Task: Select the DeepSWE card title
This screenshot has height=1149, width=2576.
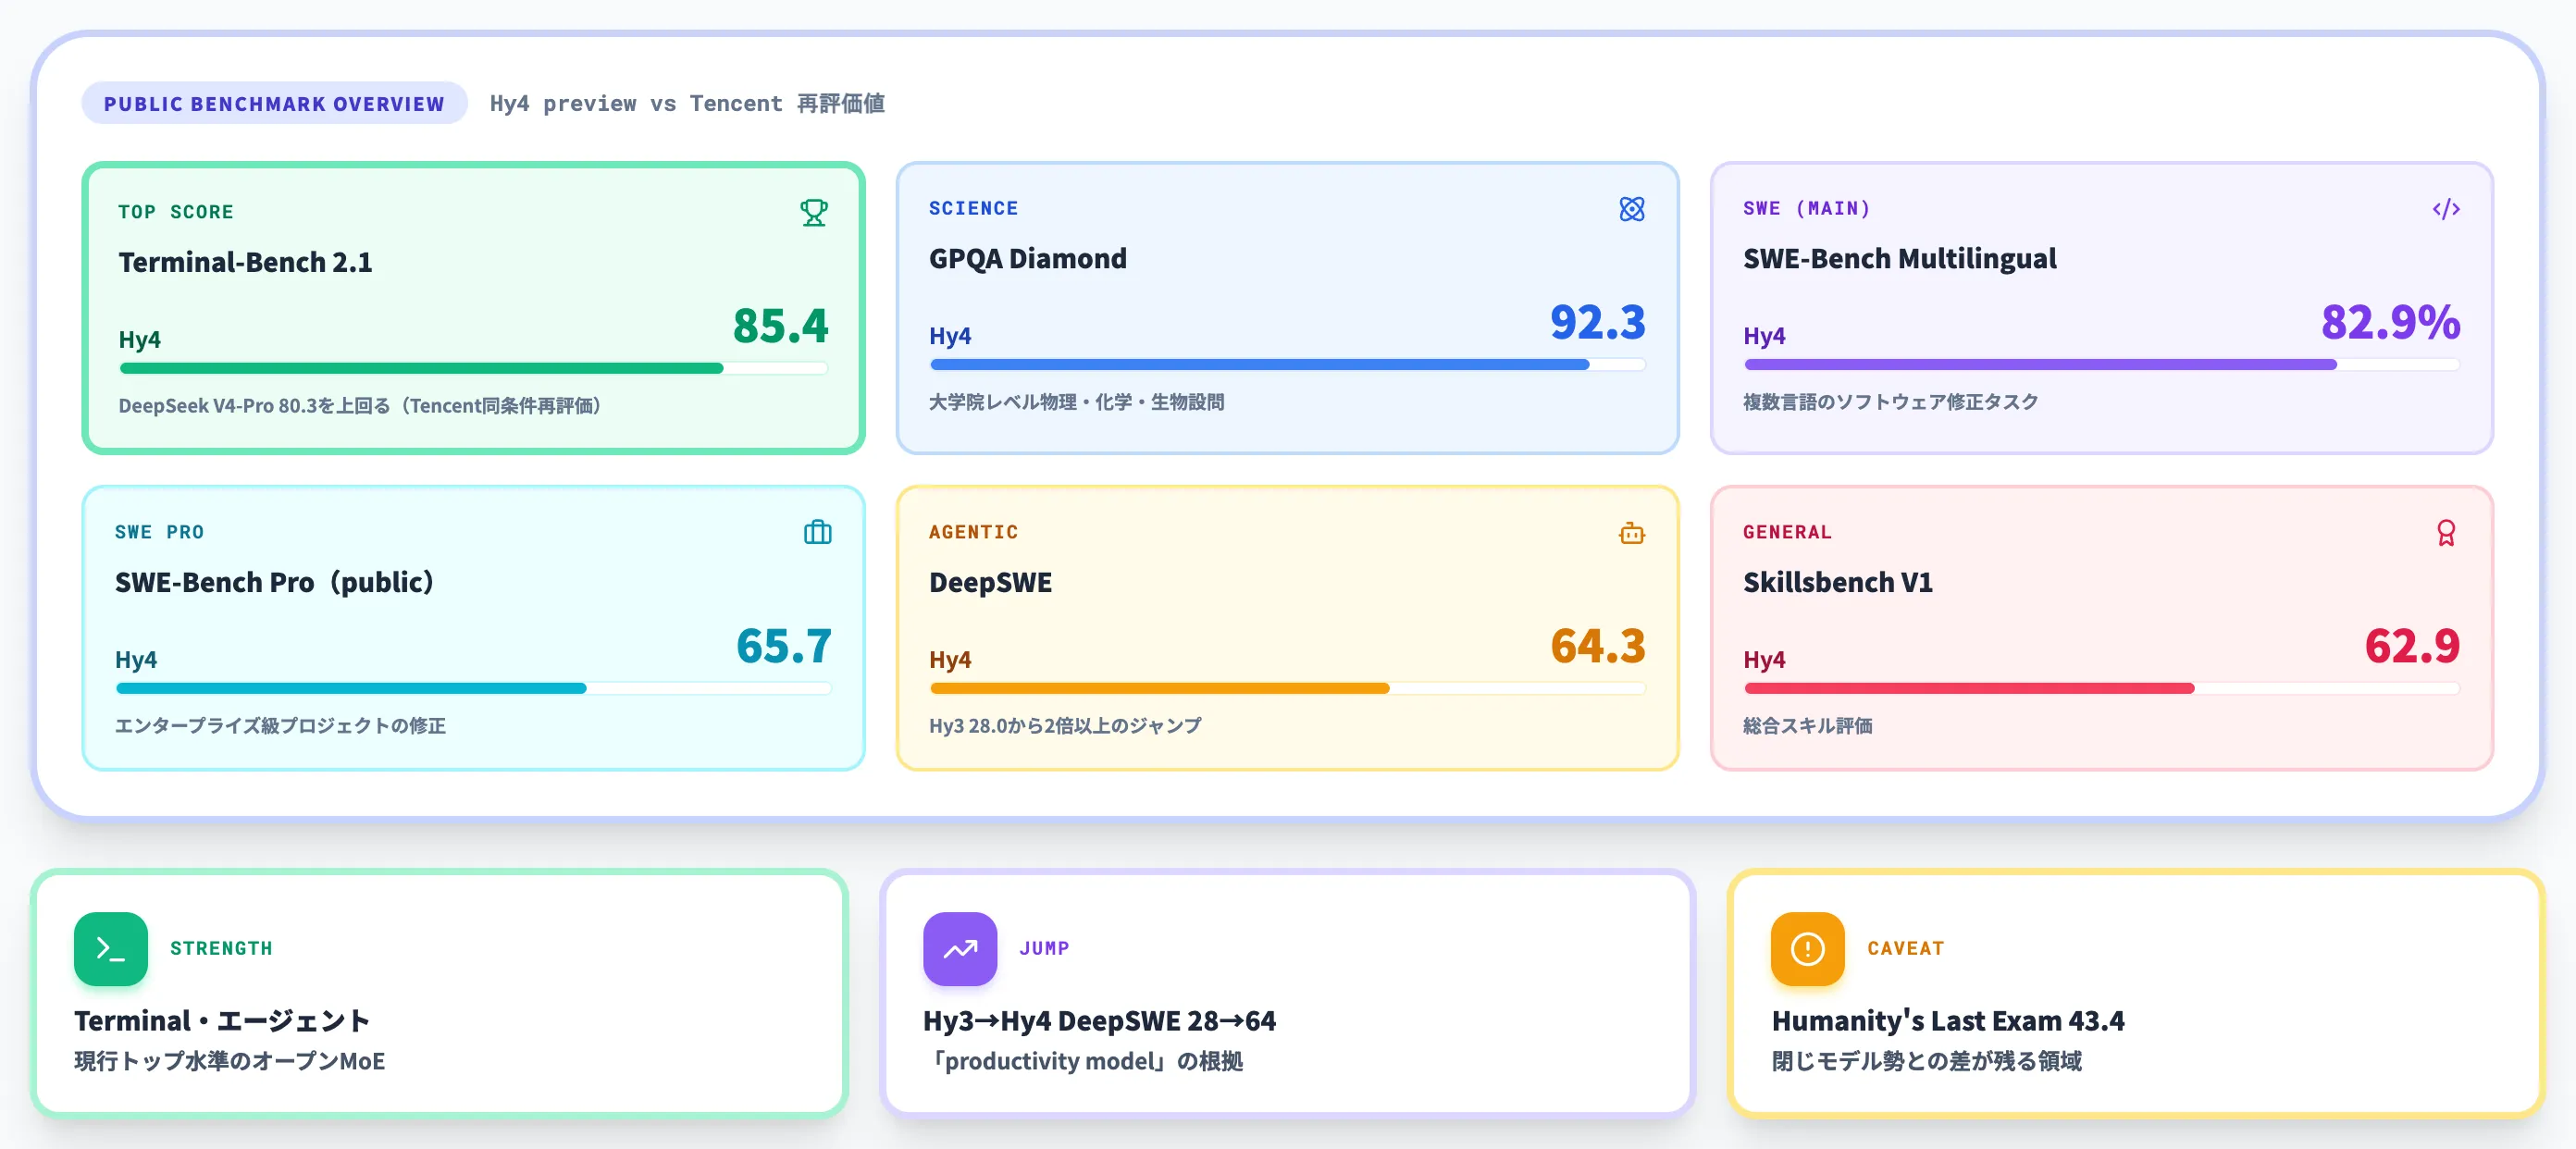Action: point(990,582)
